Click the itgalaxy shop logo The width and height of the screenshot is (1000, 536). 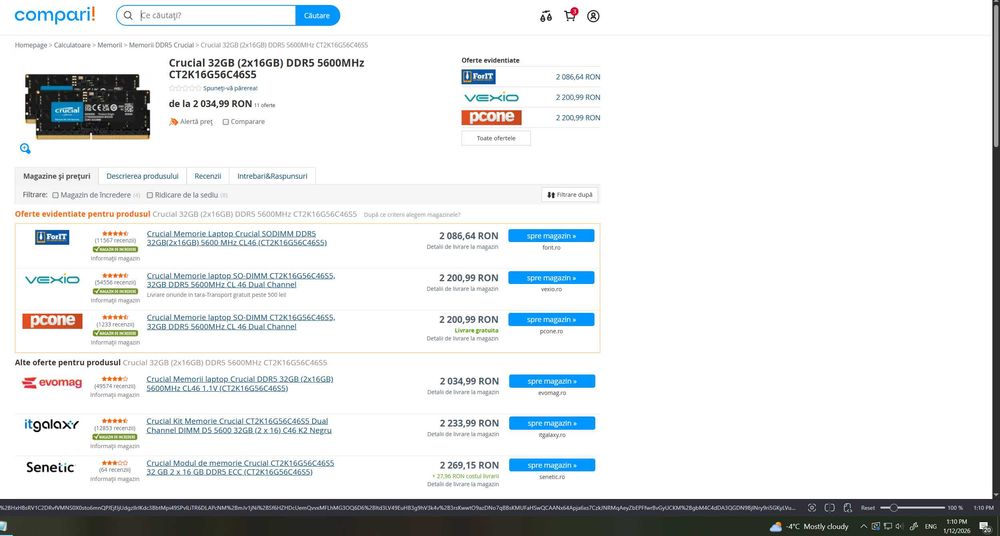[x=52, y=424]
